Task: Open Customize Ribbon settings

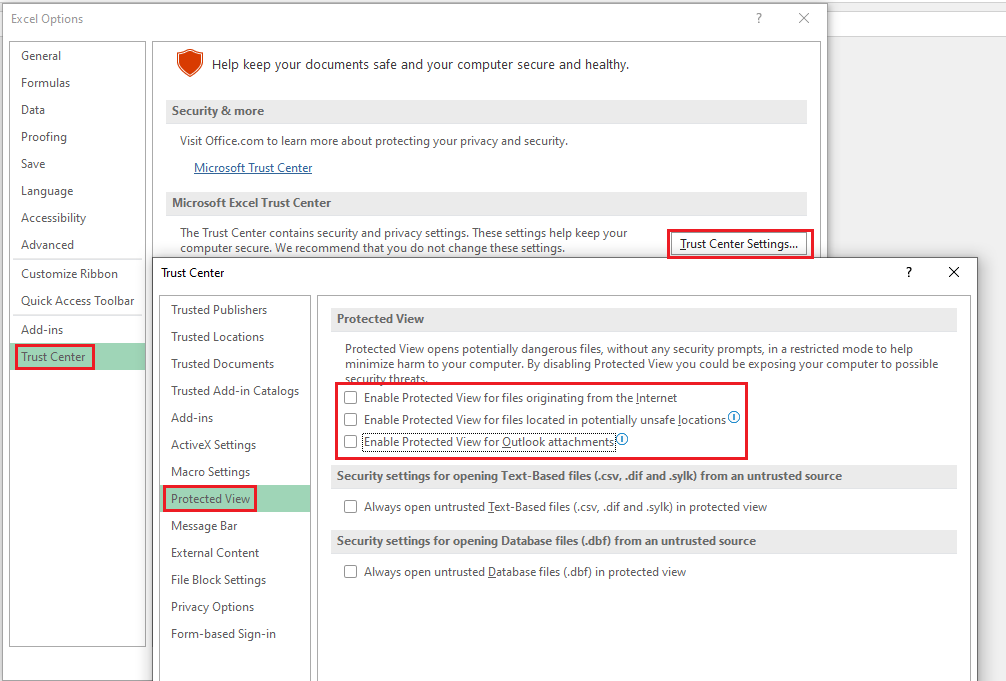Action: (78, 273)
